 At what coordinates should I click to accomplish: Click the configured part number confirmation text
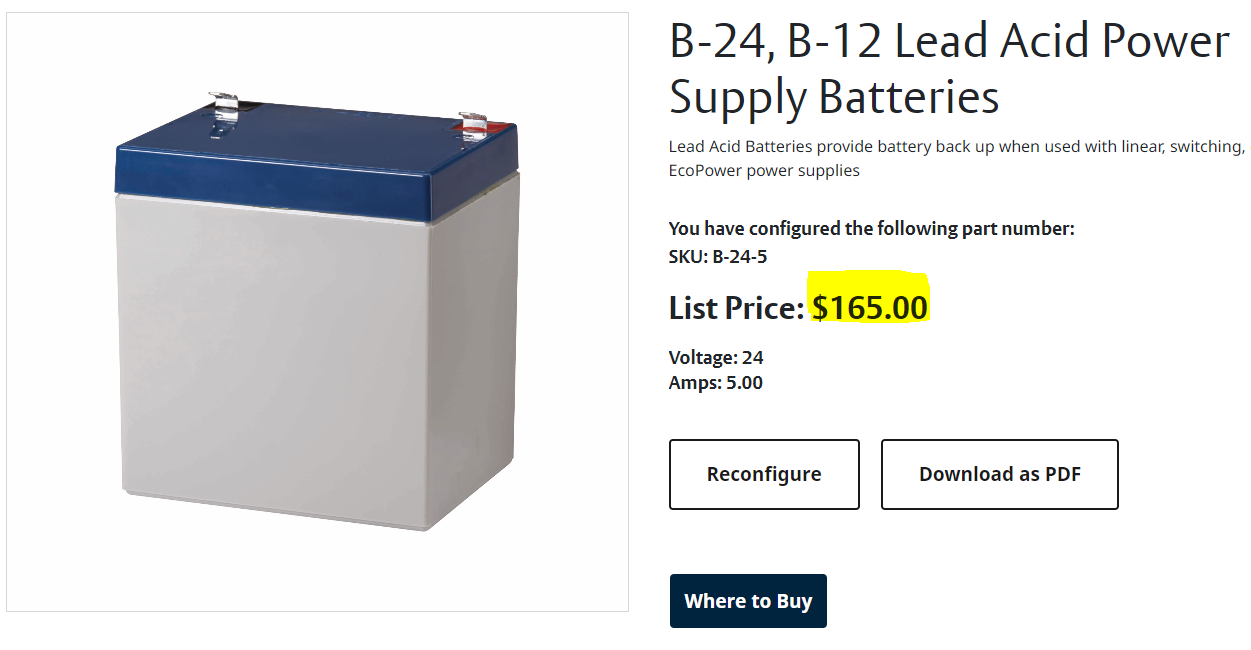click(871, 228)
